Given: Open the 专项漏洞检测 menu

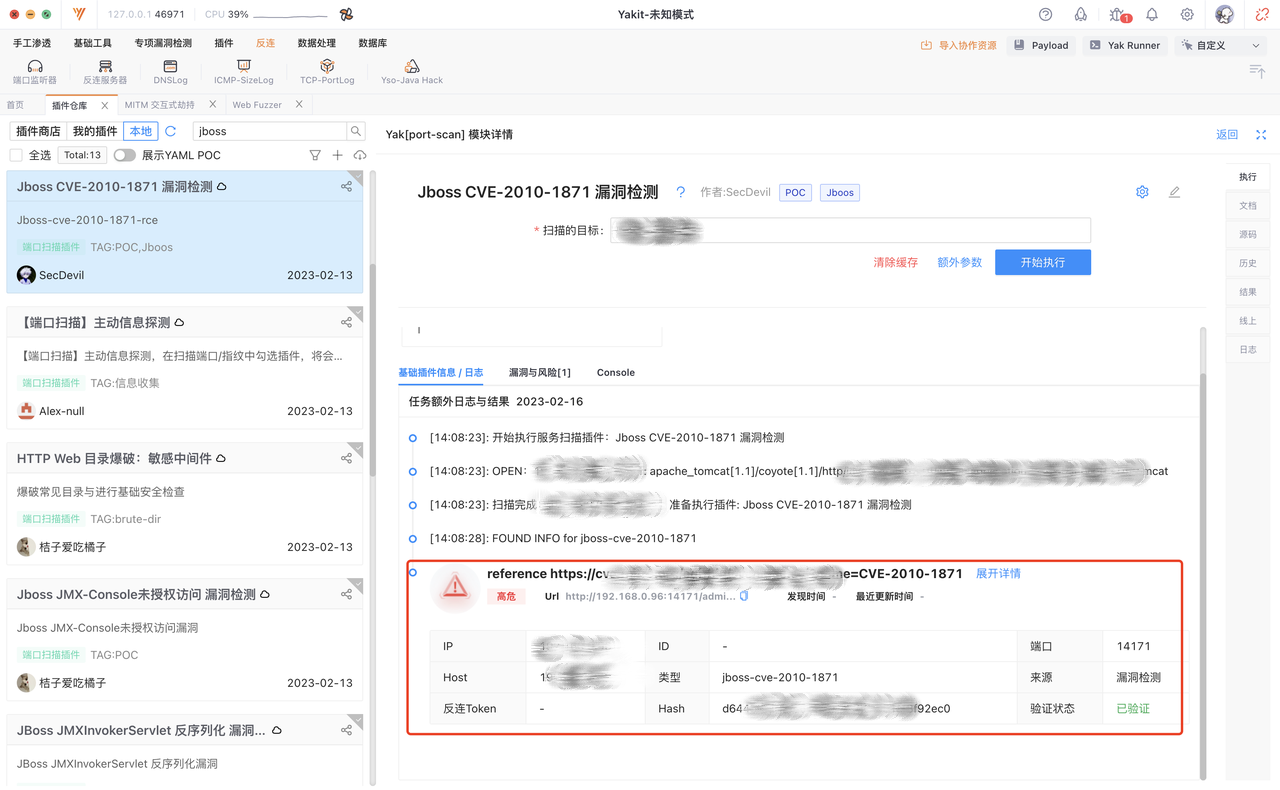Looking at the screenshot, I should pyautogui.click(x=163, y=44).
